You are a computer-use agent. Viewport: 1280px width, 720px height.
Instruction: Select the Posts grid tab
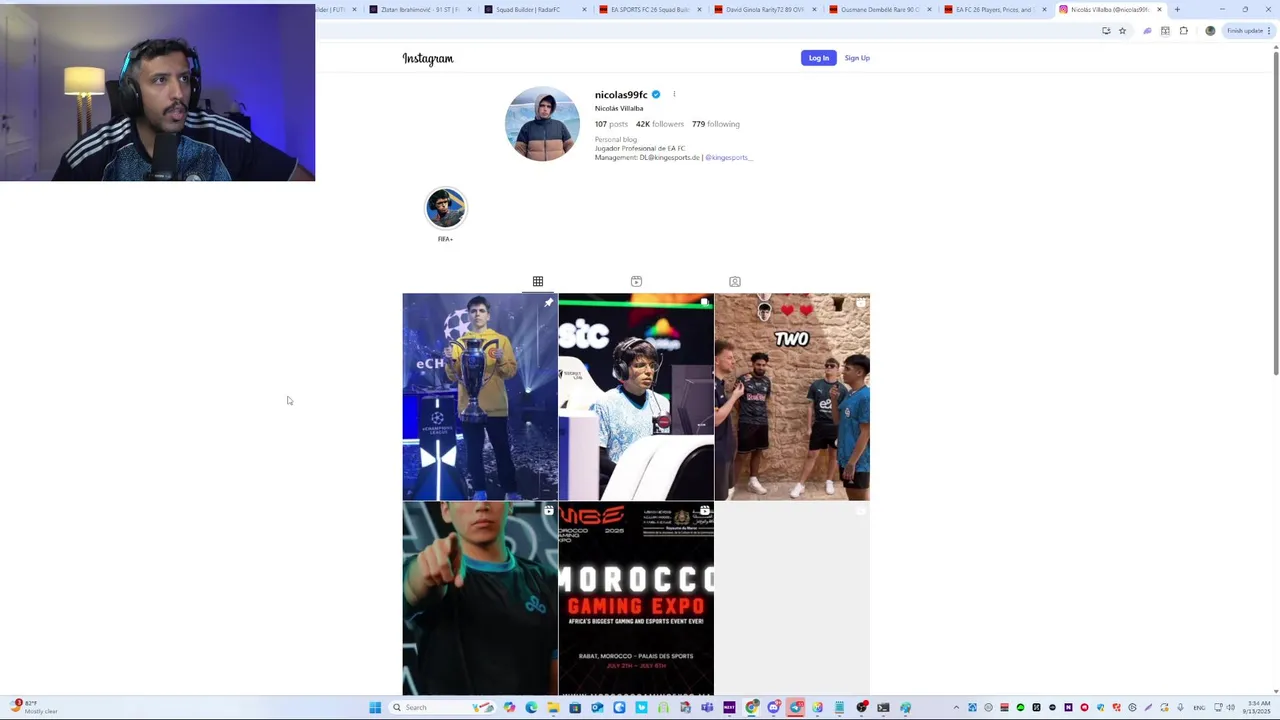coord(538,281)
